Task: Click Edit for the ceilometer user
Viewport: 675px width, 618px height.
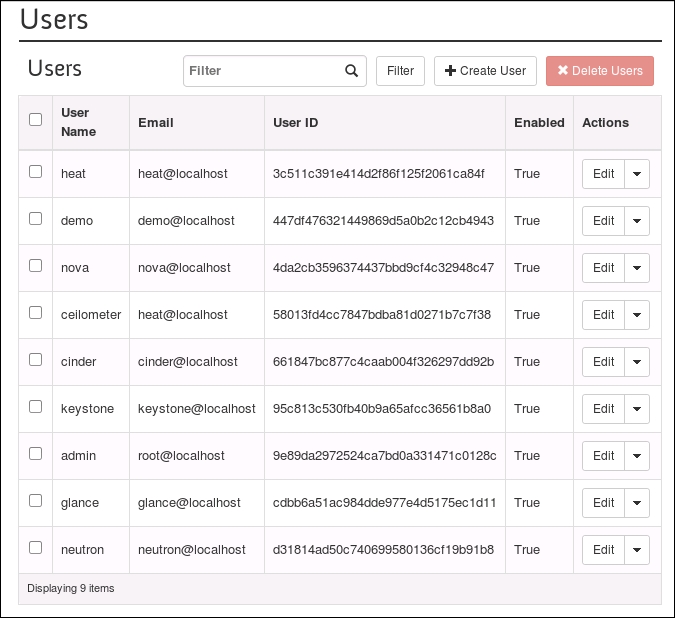Action: pyautogui.click(x=603, y=315)
